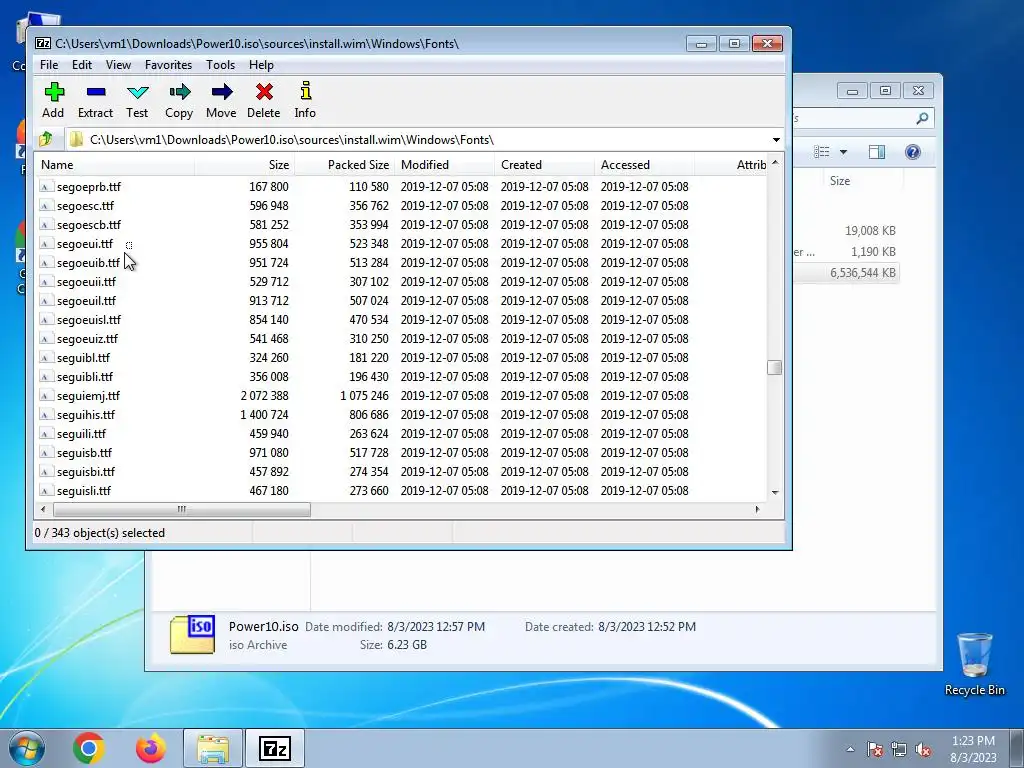
Task: Click the address bar path field
Action: (x=416, y=140)
